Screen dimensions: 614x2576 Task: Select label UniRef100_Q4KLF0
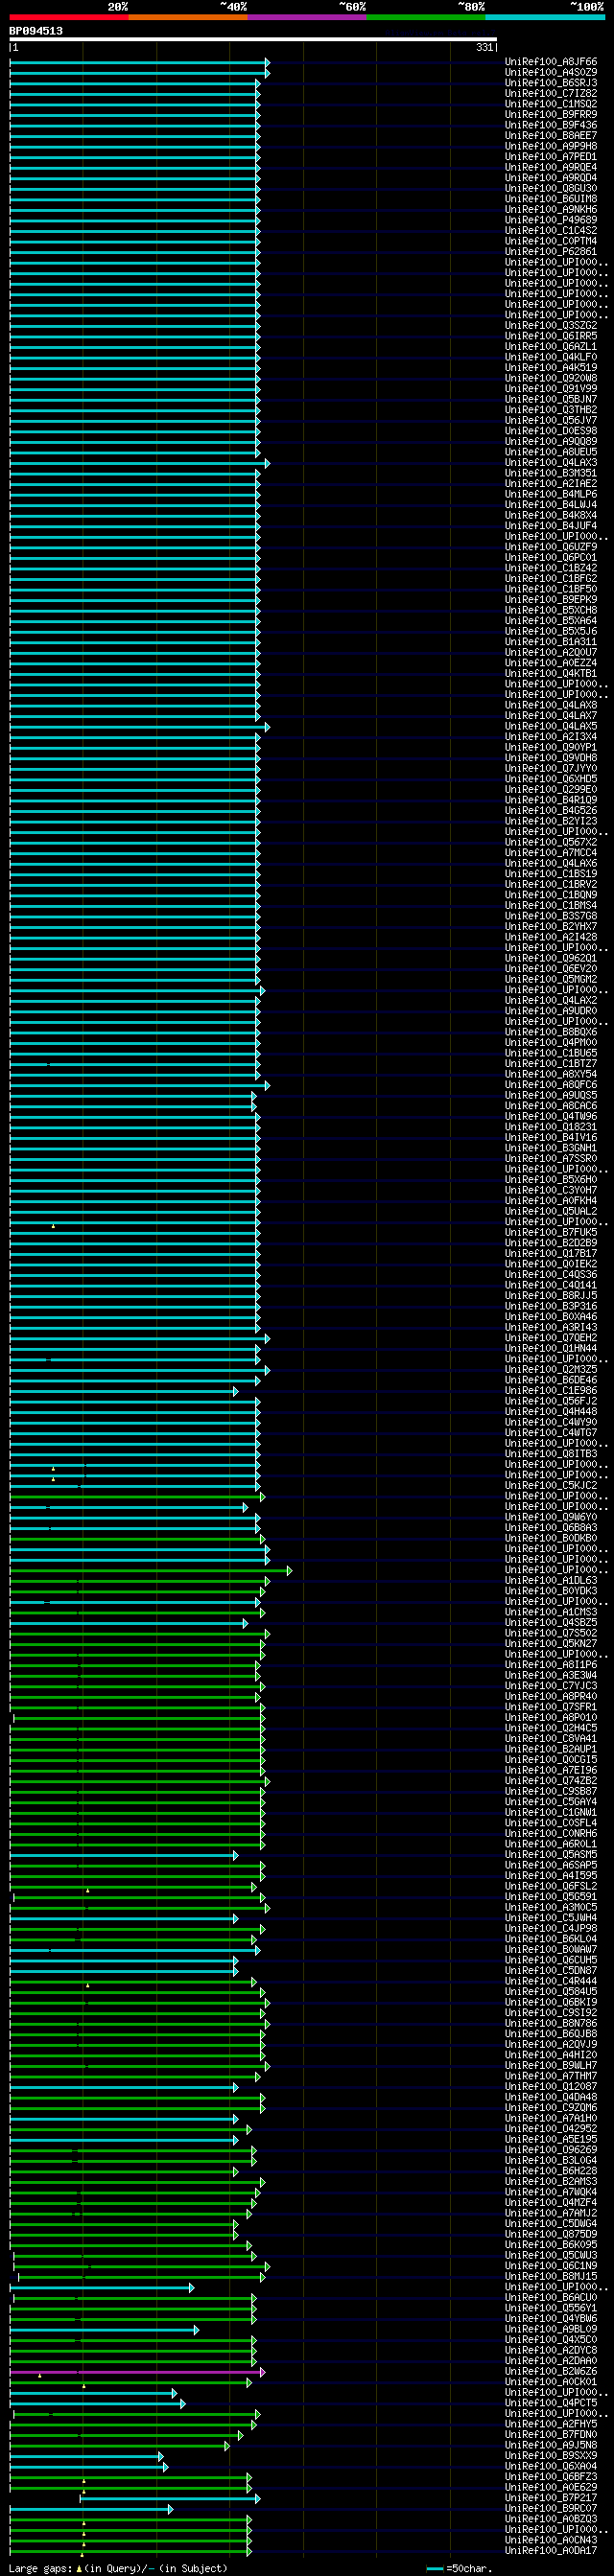point(551,357)
